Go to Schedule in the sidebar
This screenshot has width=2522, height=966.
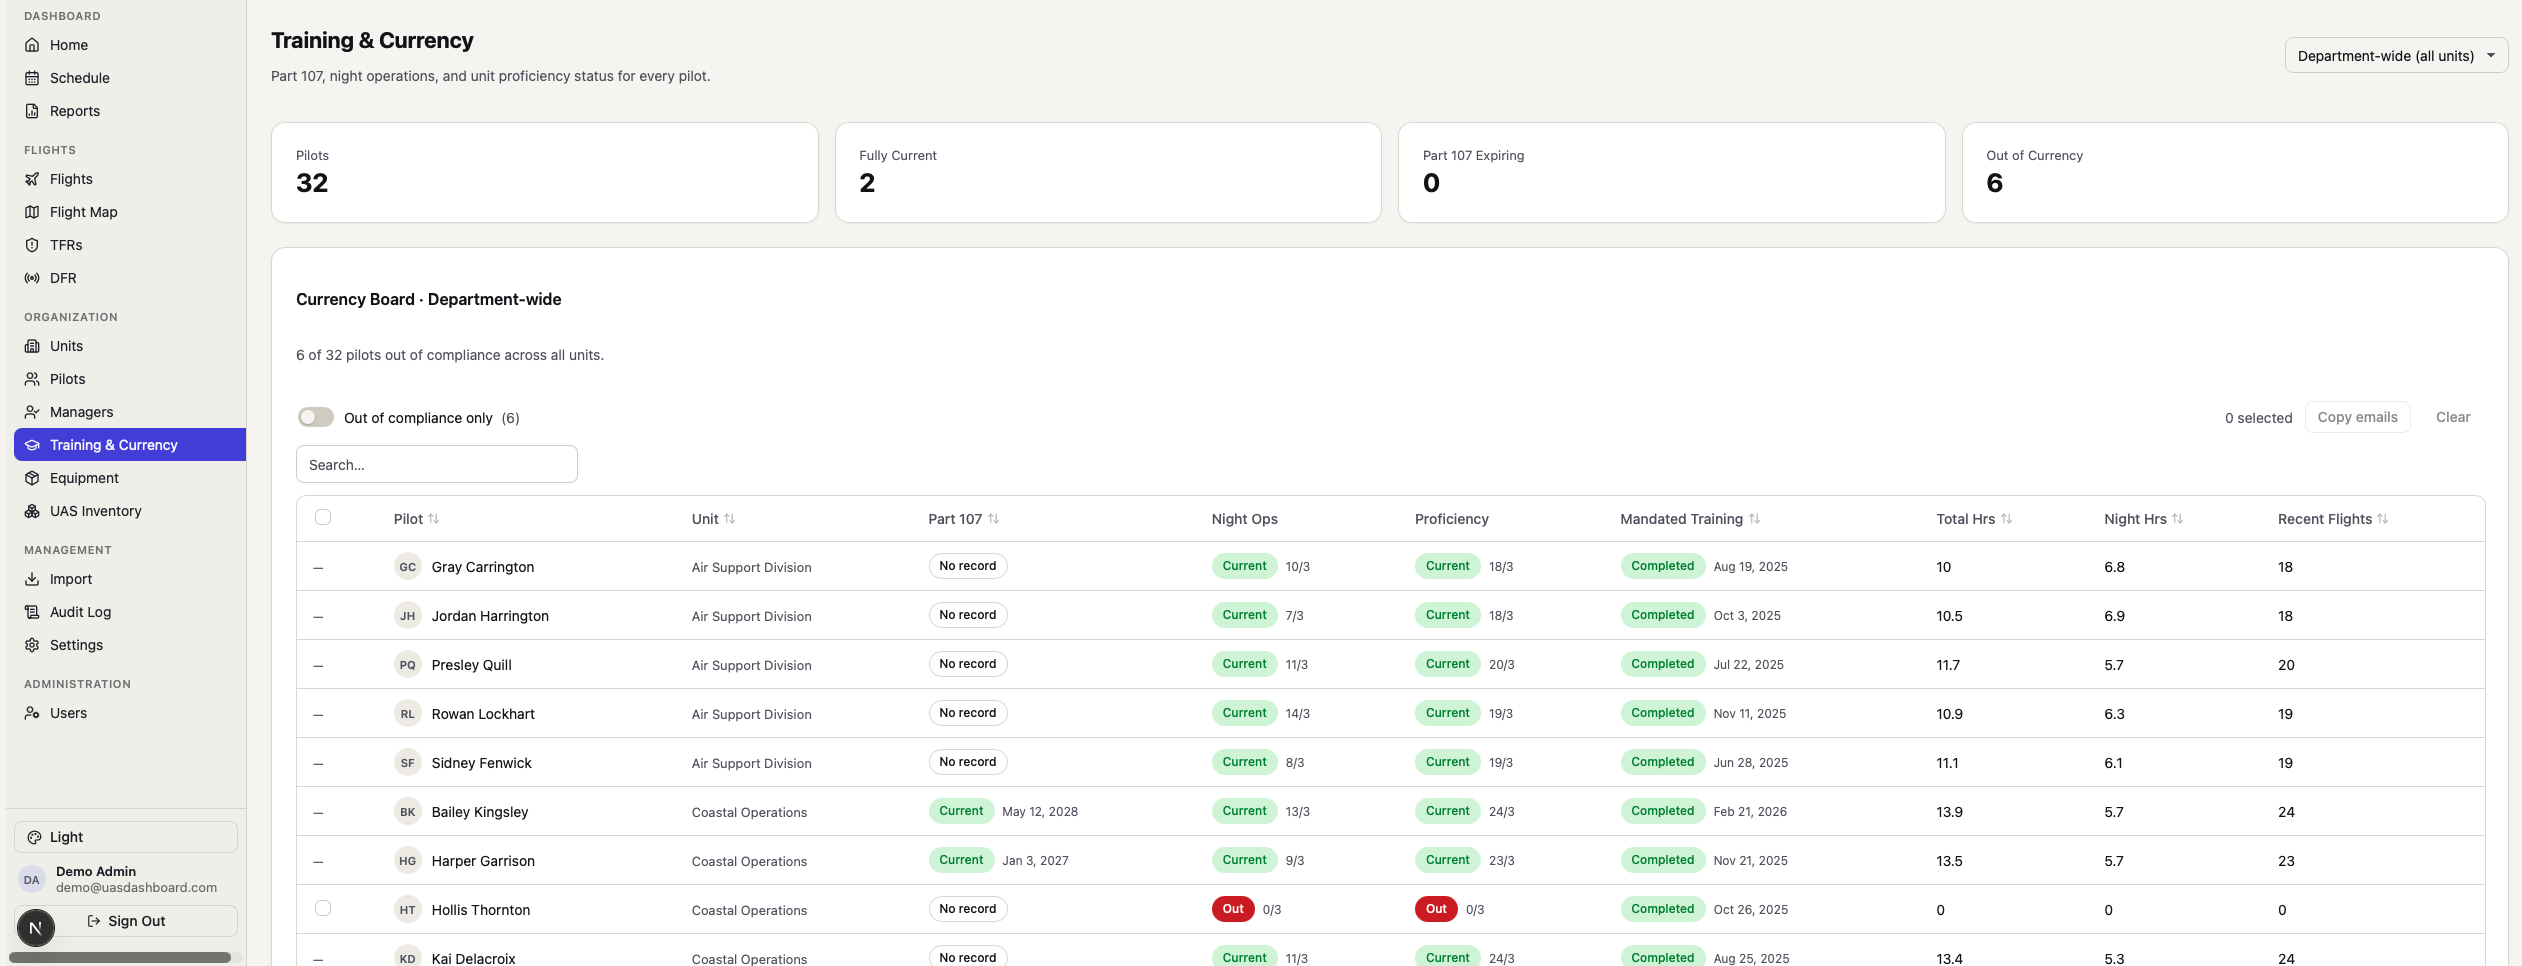click(130, 78)
